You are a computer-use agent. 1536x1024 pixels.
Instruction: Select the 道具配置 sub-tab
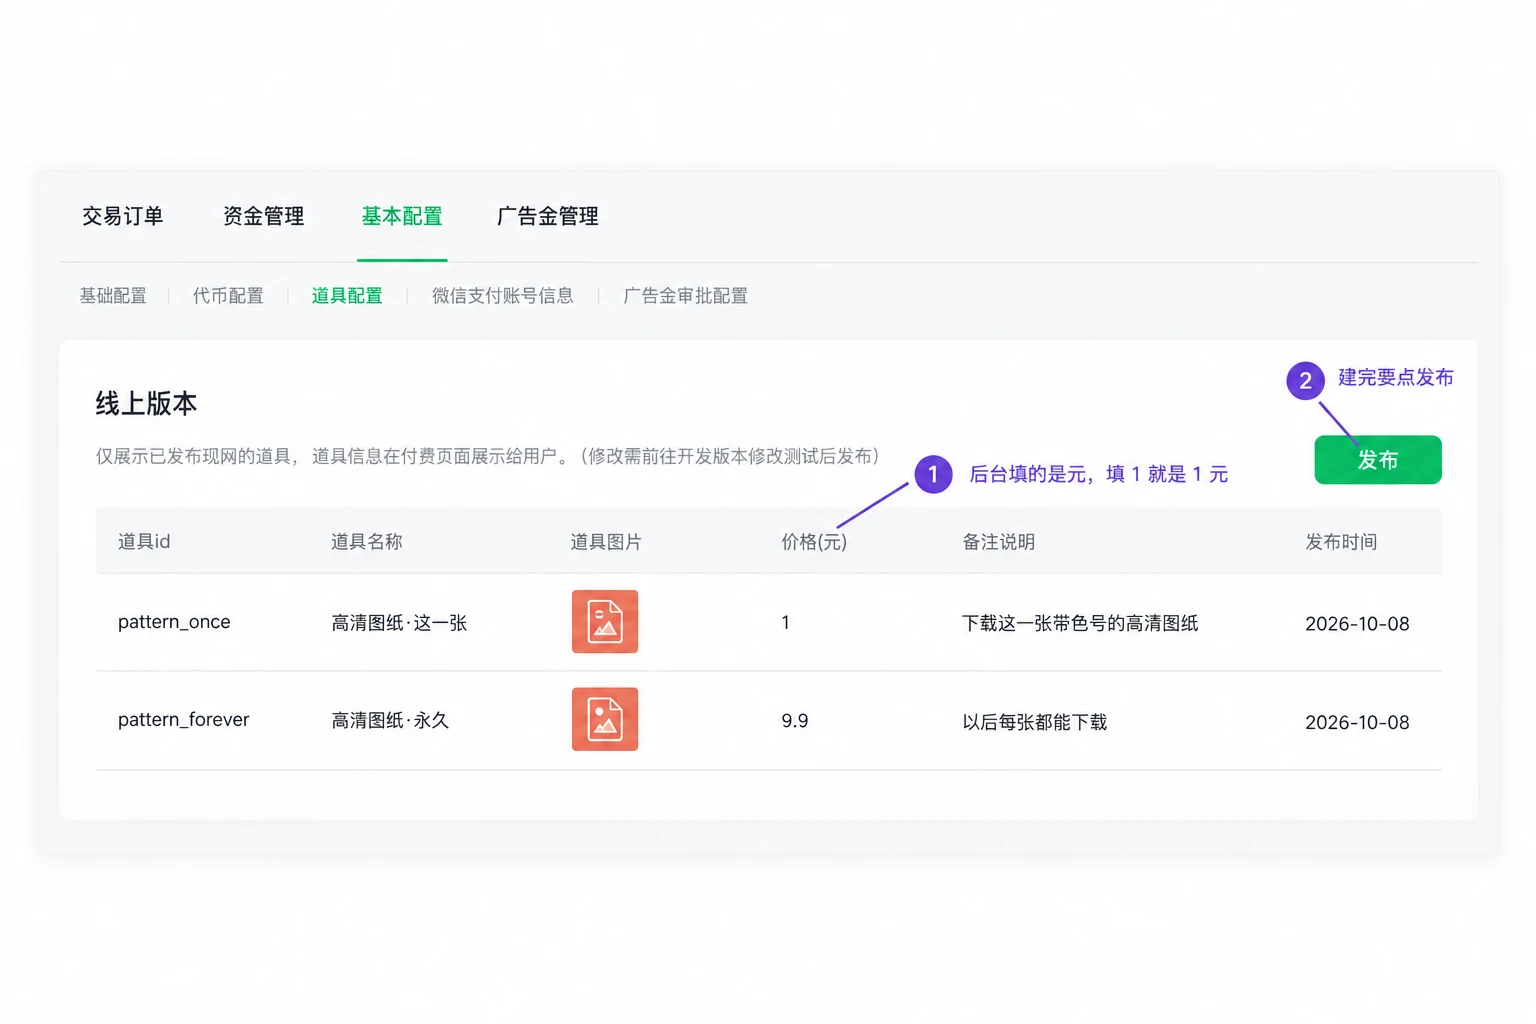347,296
